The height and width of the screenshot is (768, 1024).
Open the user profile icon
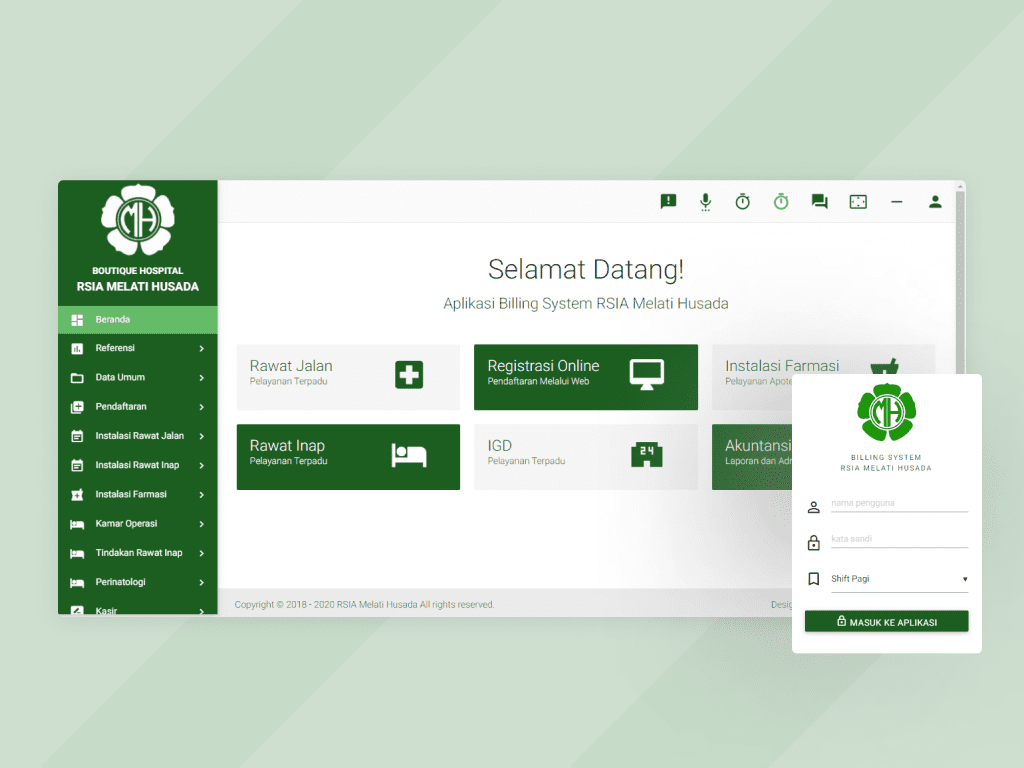tap(935, 201)
